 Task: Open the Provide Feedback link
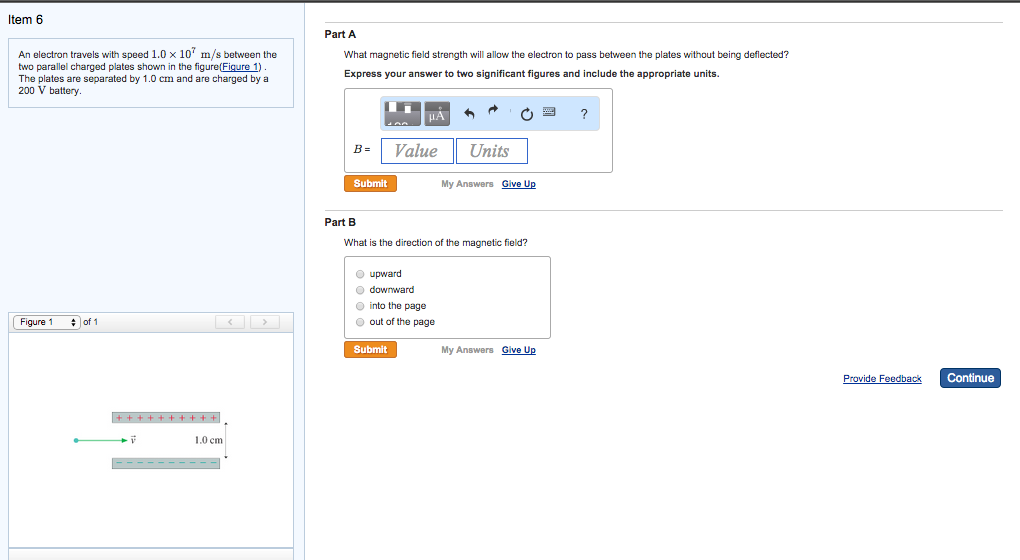pyautogui.click(x=882, y=379)
